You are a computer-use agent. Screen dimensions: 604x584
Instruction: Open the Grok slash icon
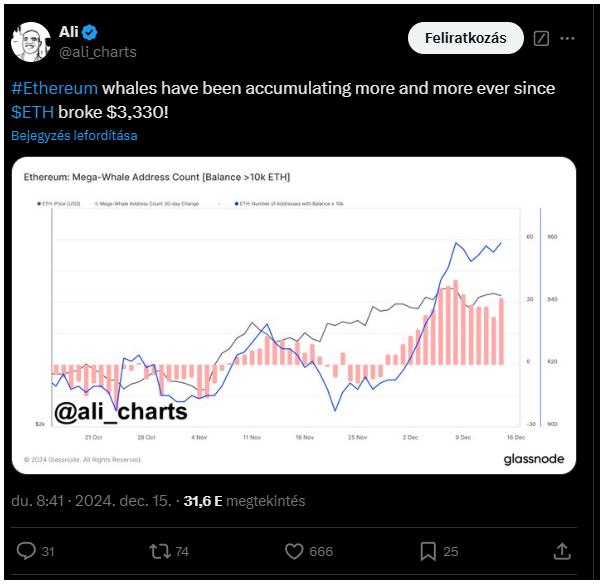point(541,39)
